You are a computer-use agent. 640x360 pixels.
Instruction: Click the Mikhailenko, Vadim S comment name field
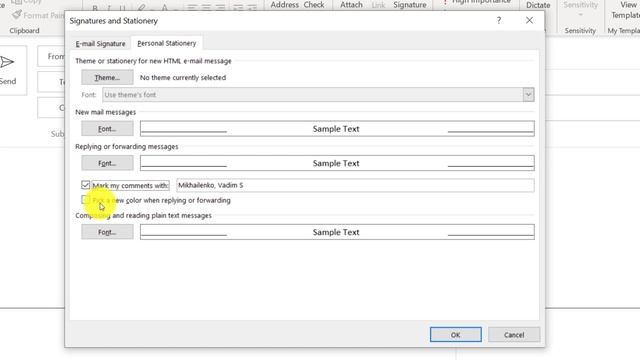355,185
